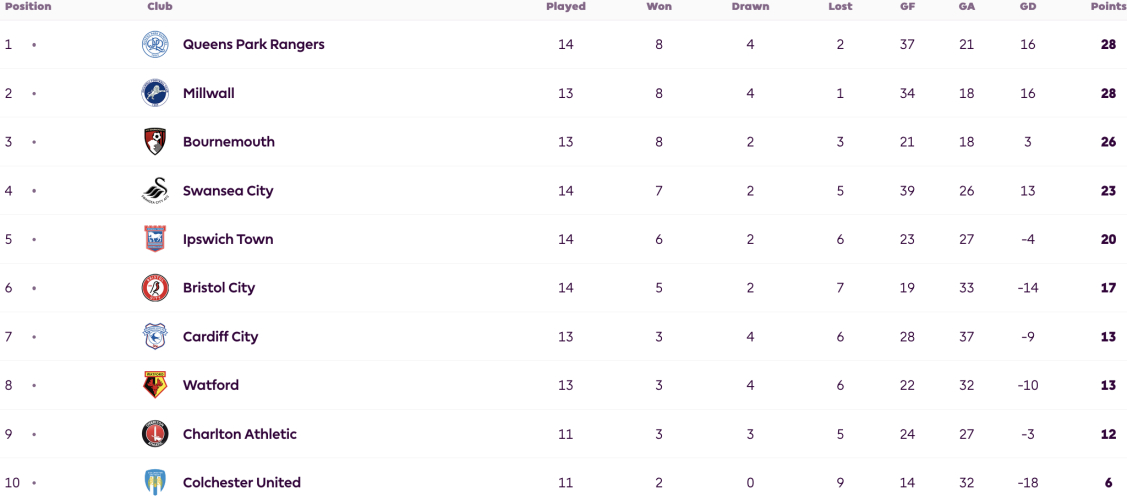Screen dimensions: 1127x500
Task: Click the Won column header
Action: pyautogui.click(x=659, y=6)
